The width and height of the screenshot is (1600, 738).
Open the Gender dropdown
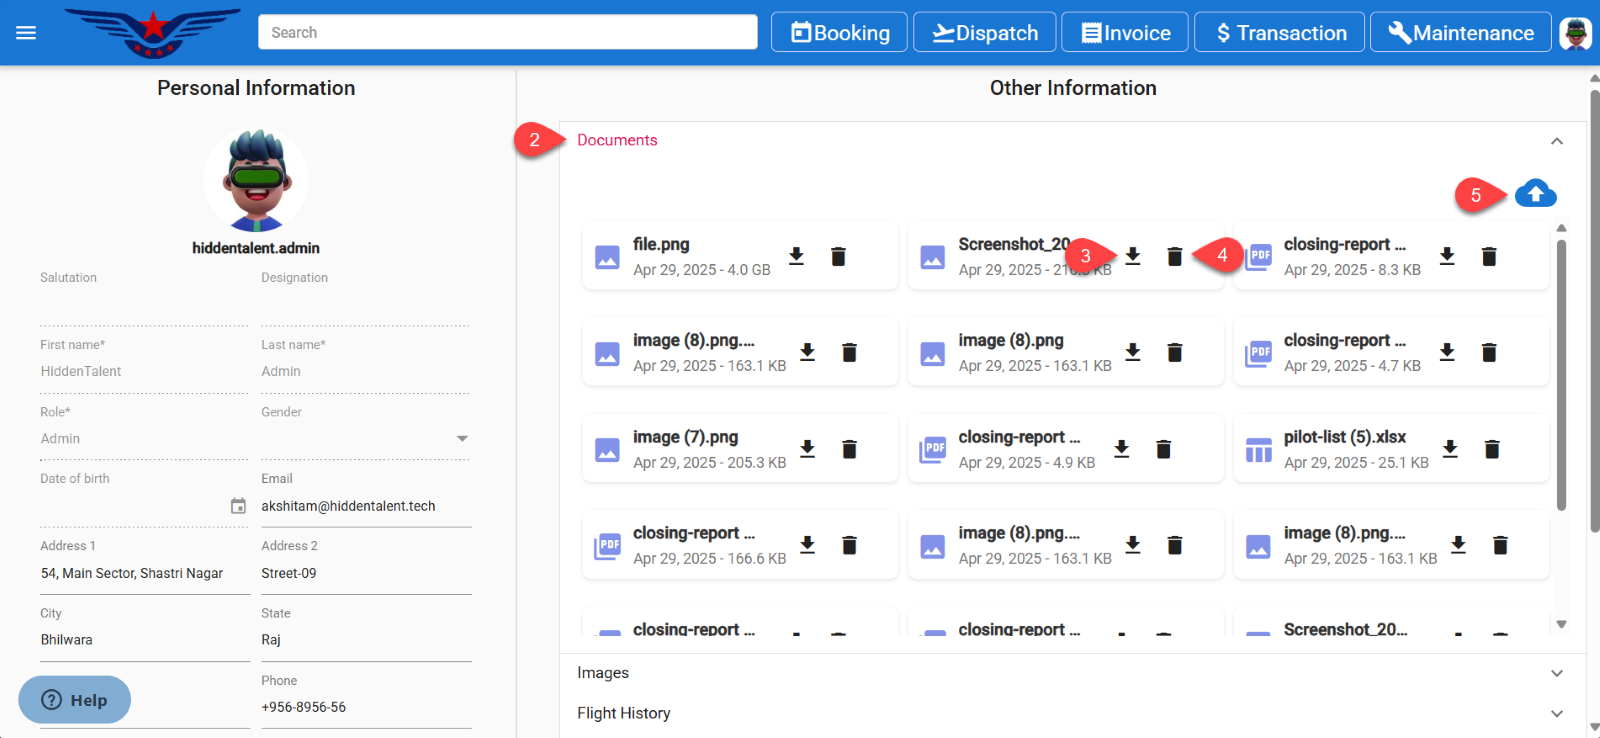(x=461, y=439)
